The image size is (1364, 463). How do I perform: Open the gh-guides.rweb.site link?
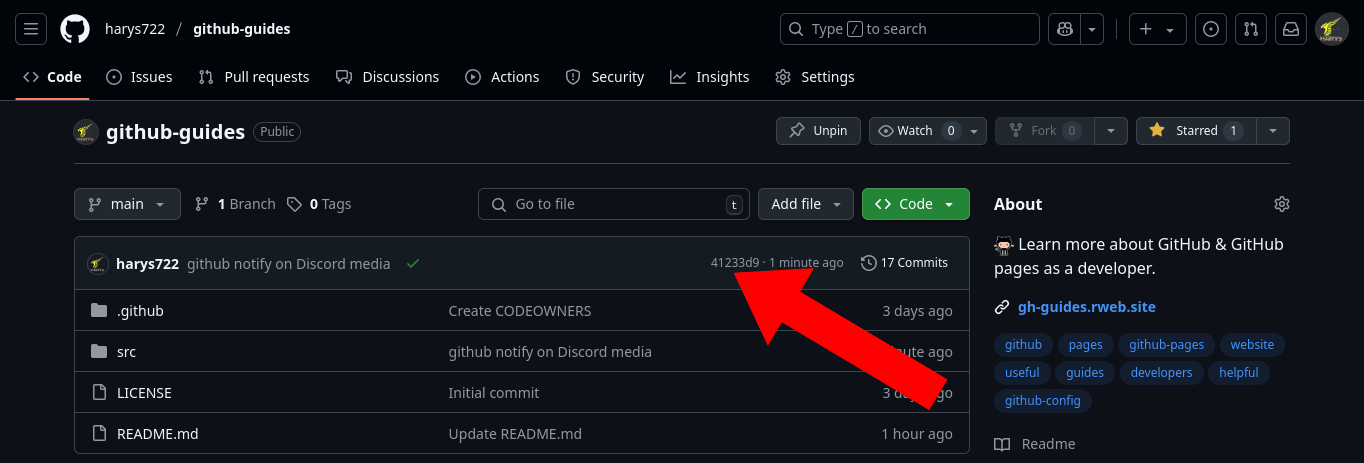click(x=1086, y=307)
